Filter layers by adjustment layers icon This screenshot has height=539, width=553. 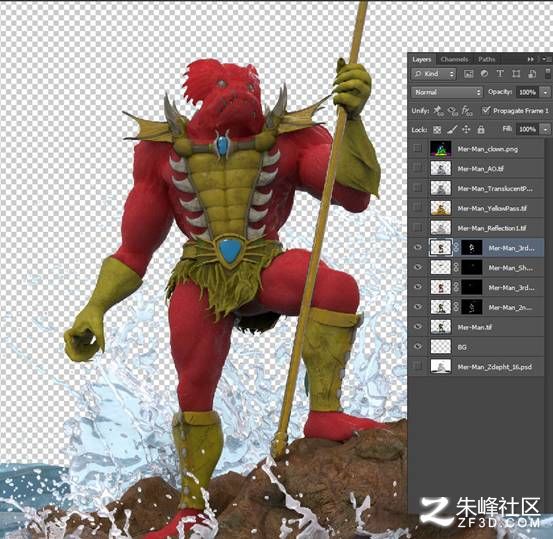pos(484,74)
